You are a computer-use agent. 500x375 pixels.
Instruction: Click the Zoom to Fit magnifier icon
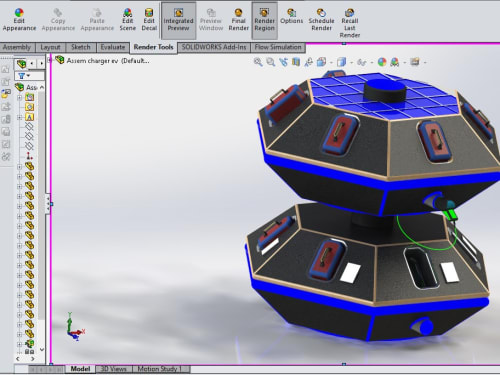click(258, 62)
